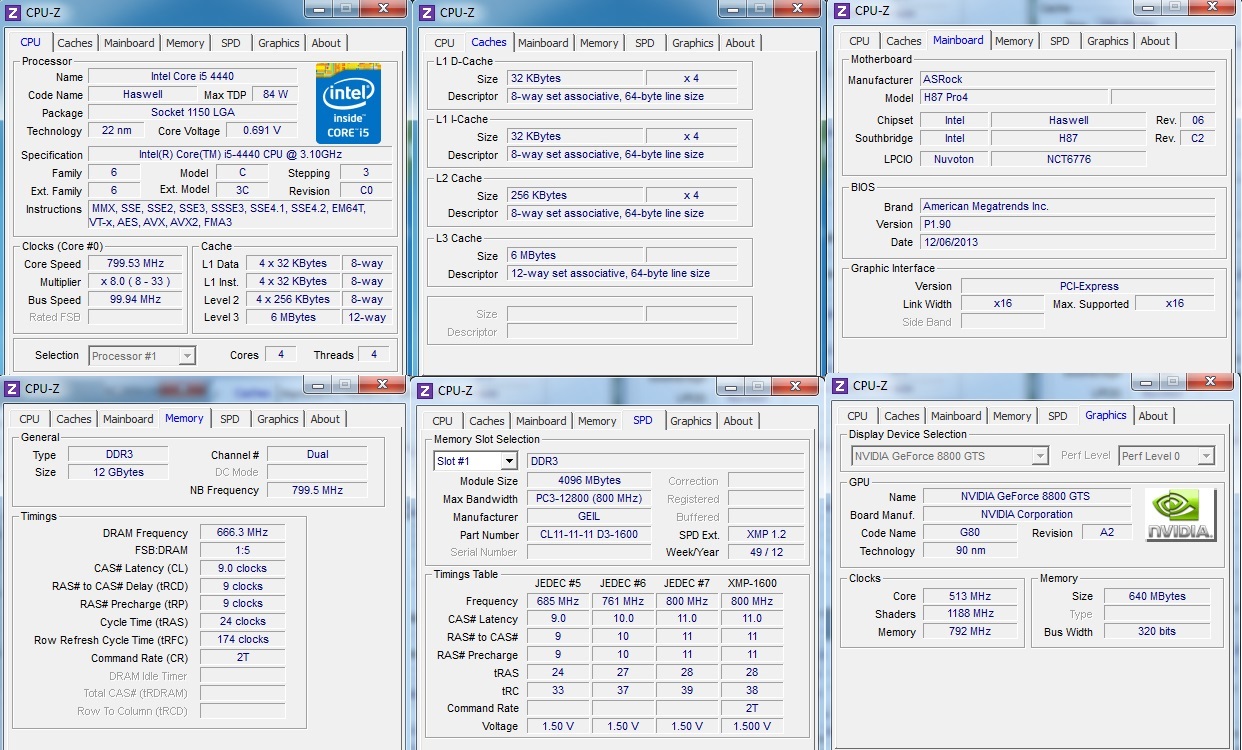Click the module size '4096 MBytes'
This screenshot has width=1242, height=750.
coord(589,481)
